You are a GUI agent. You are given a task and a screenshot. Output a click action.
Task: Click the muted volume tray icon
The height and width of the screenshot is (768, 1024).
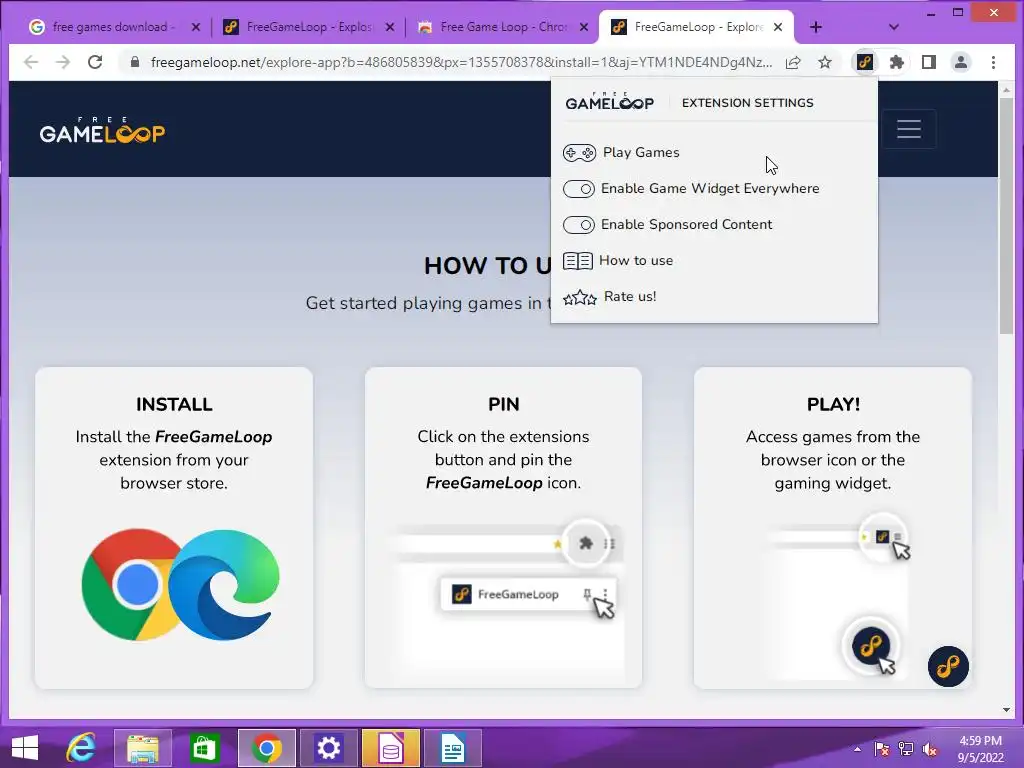click(929, 749)
